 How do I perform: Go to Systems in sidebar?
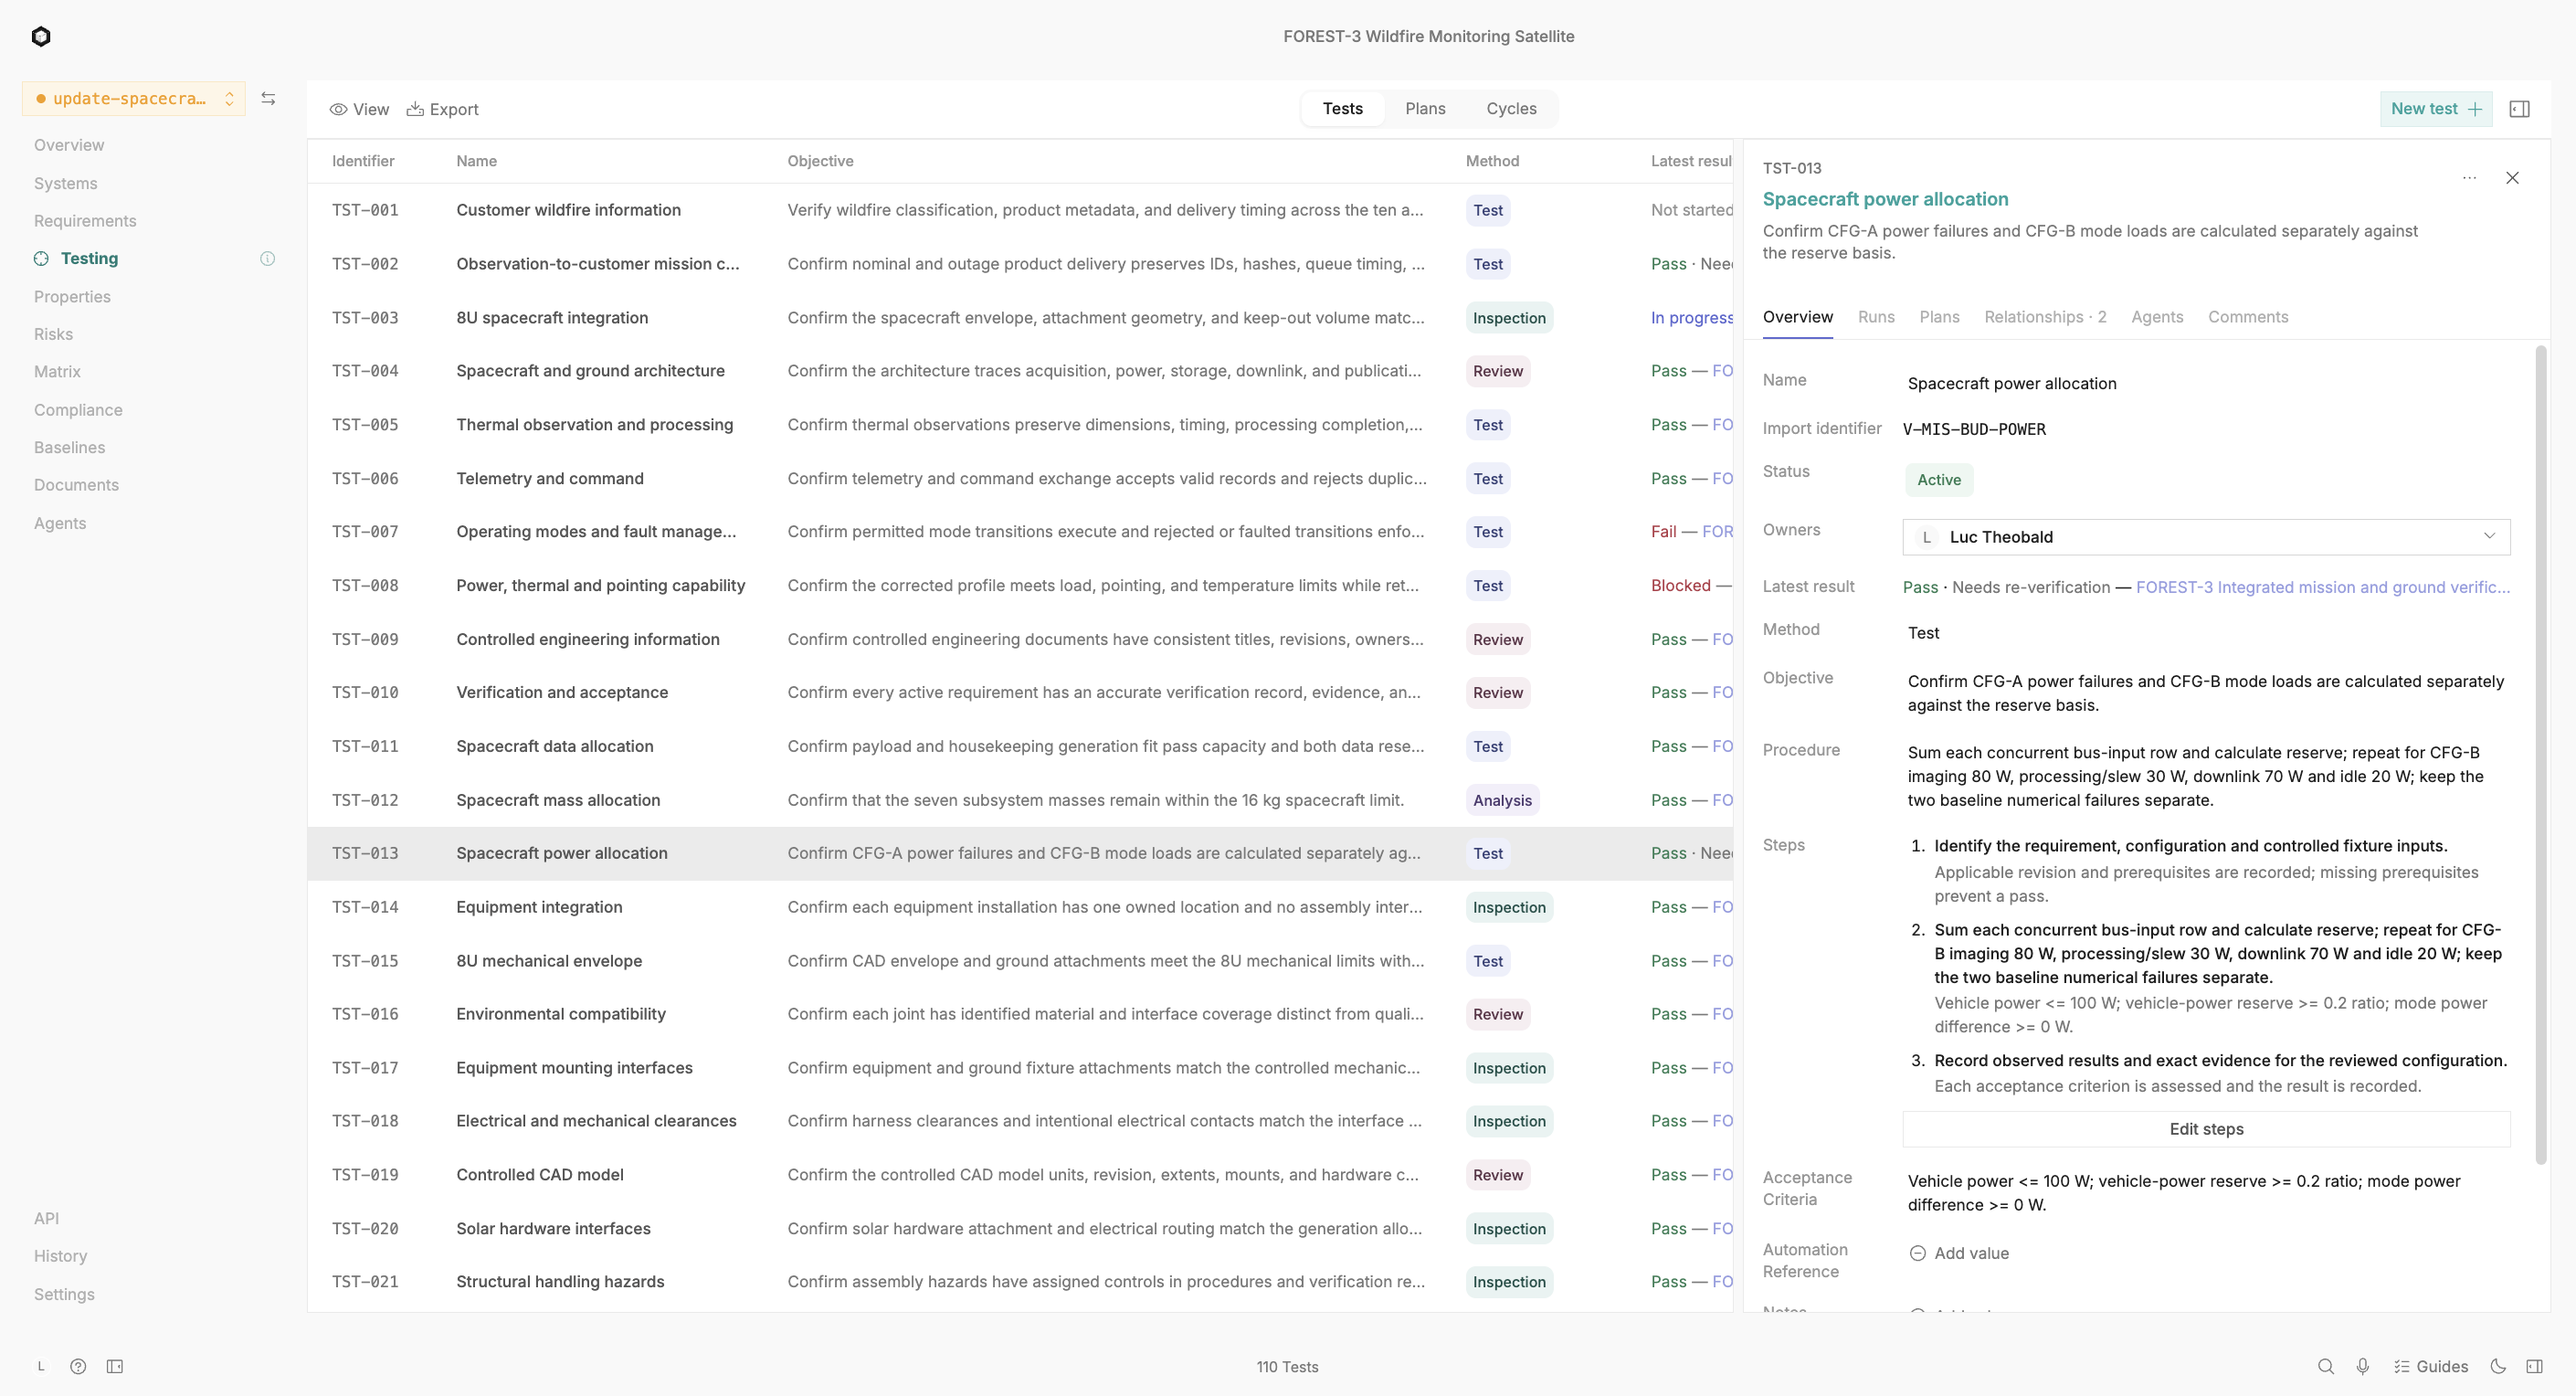[66, 183]
